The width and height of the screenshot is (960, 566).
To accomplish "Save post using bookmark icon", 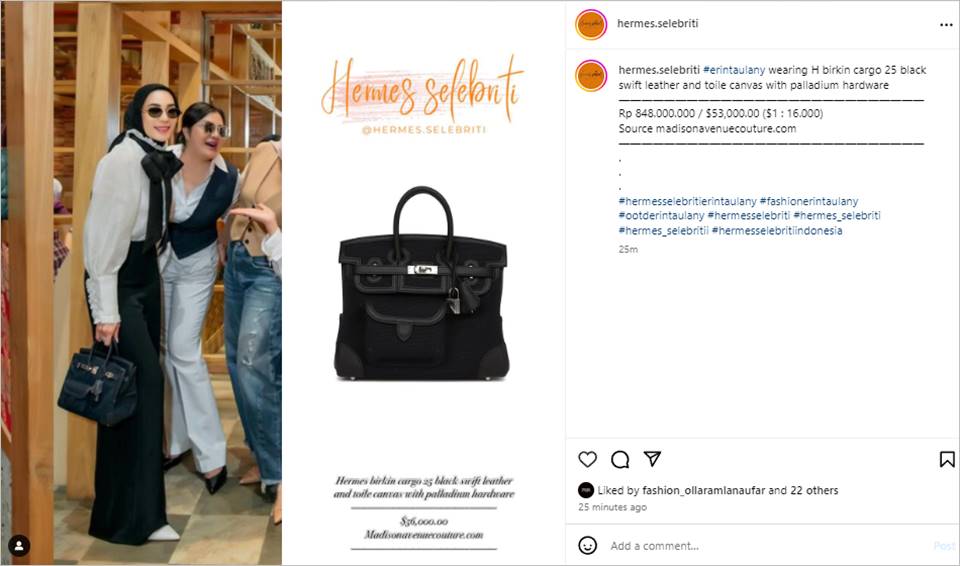I will click(947, 459).
